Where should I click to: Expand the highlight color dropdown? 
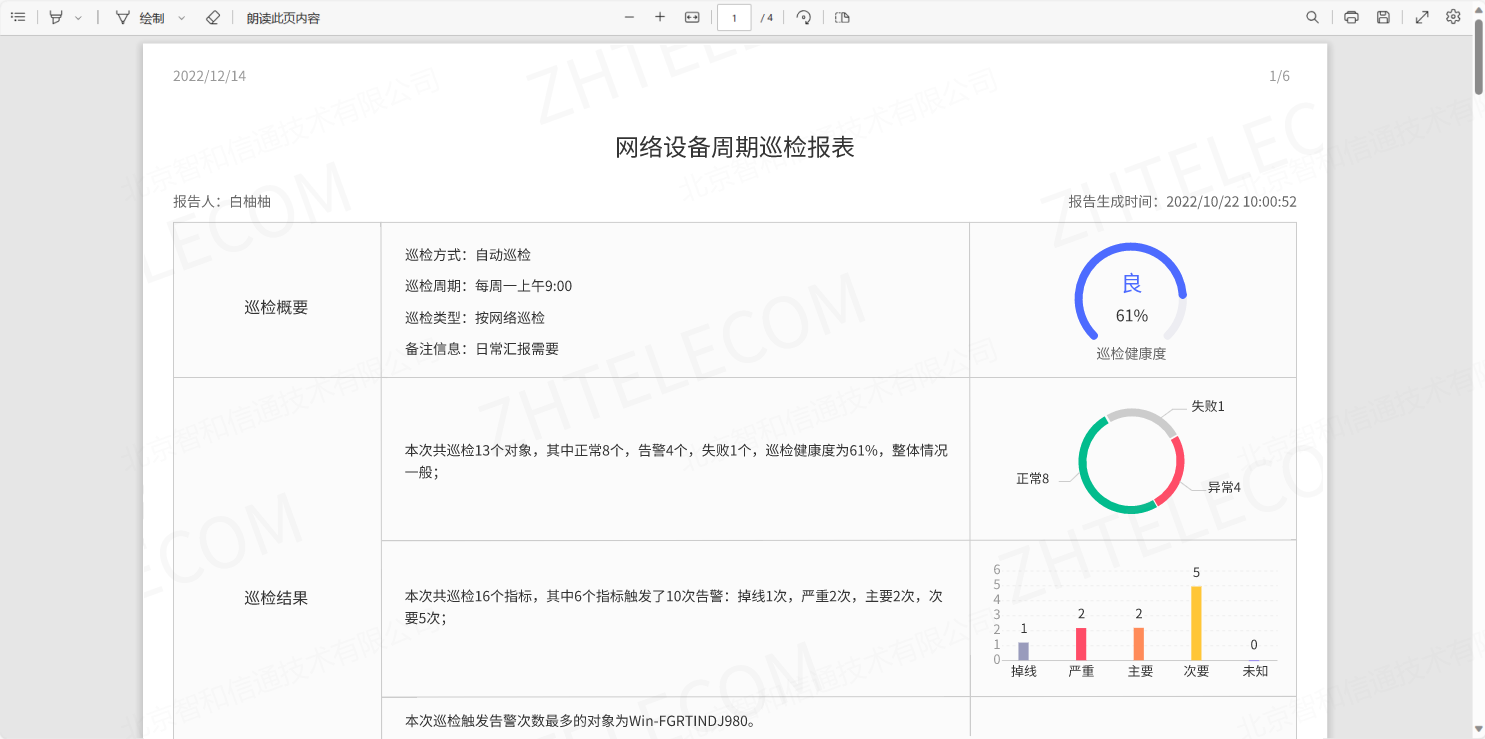click(78, 18)
